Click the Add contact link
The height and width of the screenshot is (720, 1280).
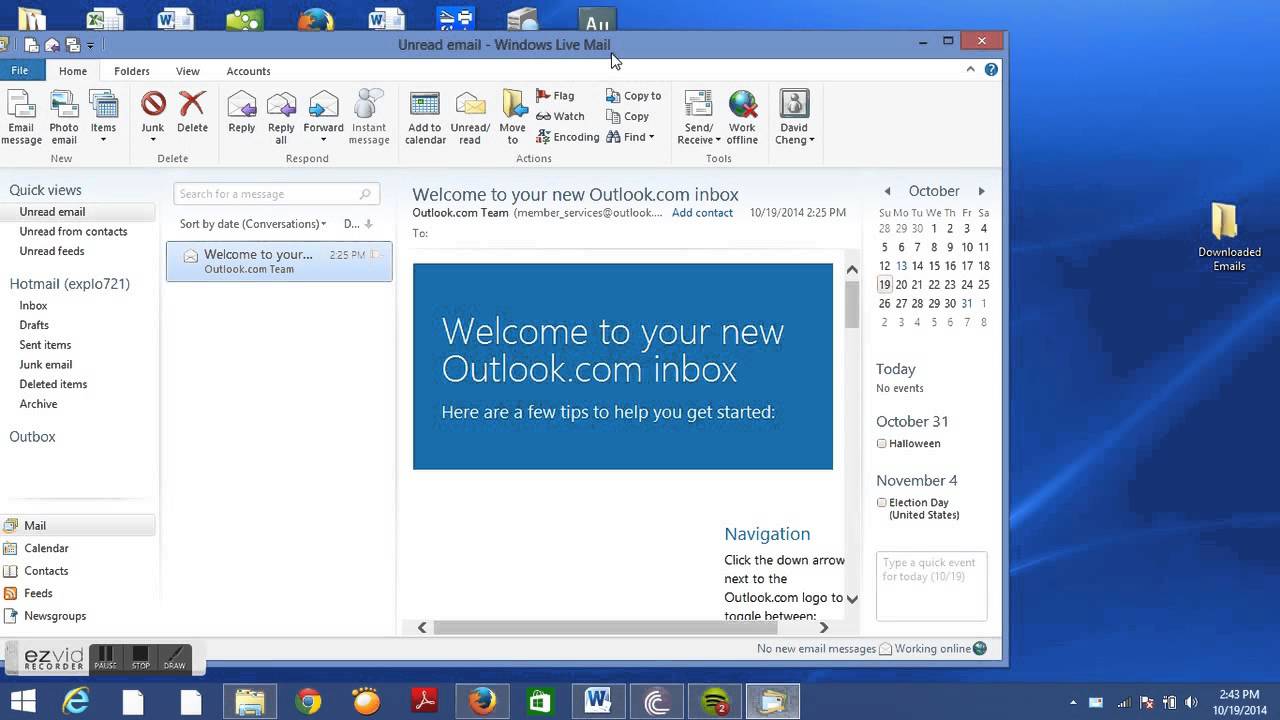702,213
